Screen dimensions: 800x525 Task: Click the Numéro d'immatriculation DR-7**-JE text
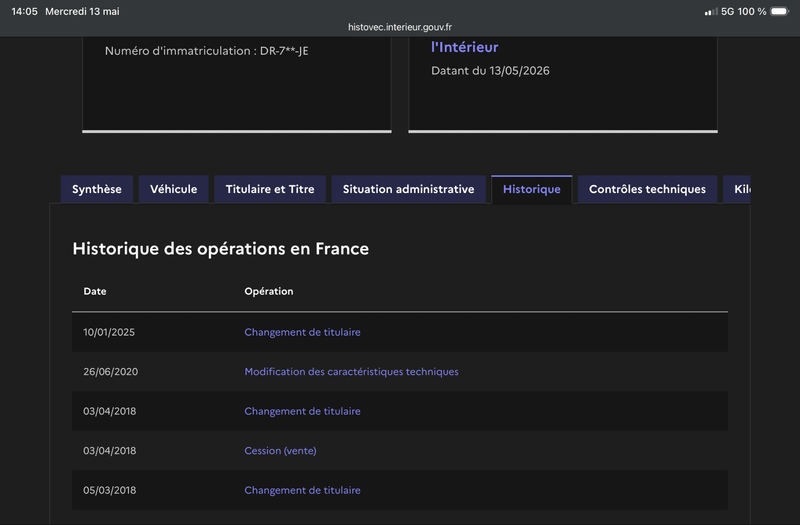pyautogui.click(x=207, y=51)
